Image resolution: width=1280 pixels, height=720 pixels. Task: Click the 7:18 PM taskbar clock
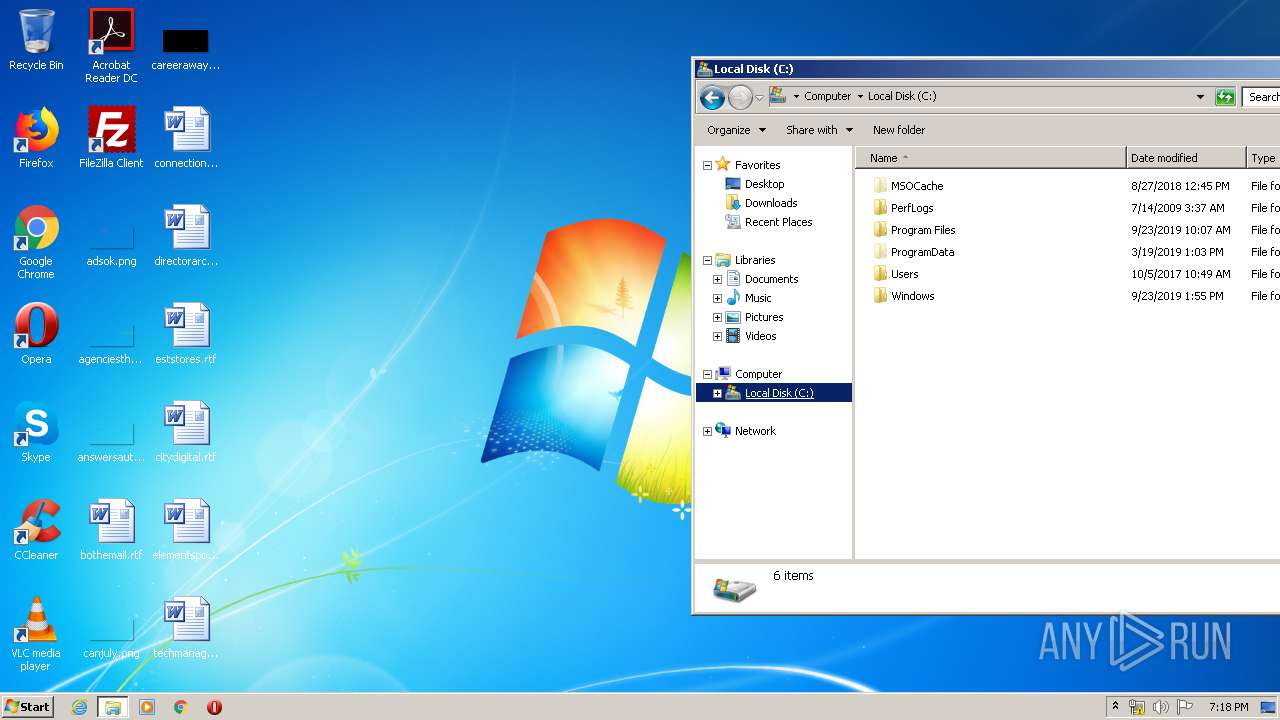(1228, 707)
